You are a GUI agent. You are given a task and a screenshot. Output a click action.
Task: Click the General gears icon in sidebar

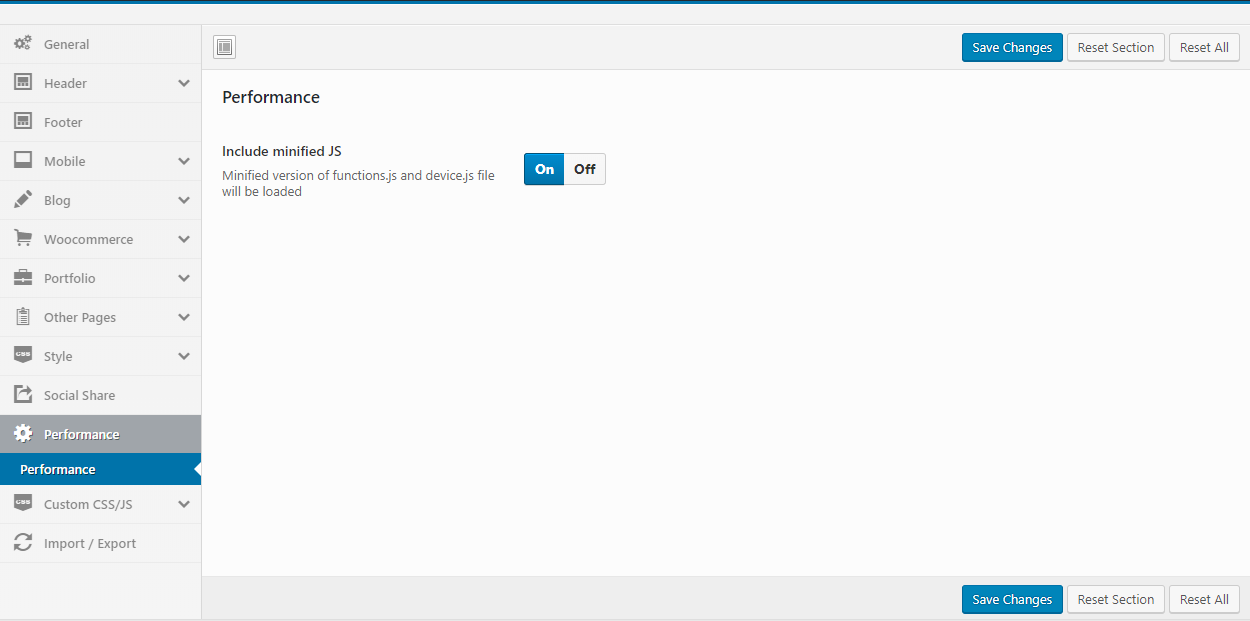pyautogui.click(x=22, y=44)
